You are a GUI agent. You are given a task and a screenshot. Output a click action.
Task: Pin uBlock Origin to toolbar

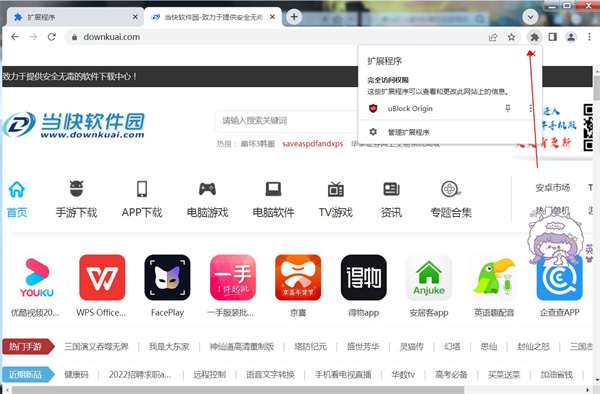pos(508,109)
